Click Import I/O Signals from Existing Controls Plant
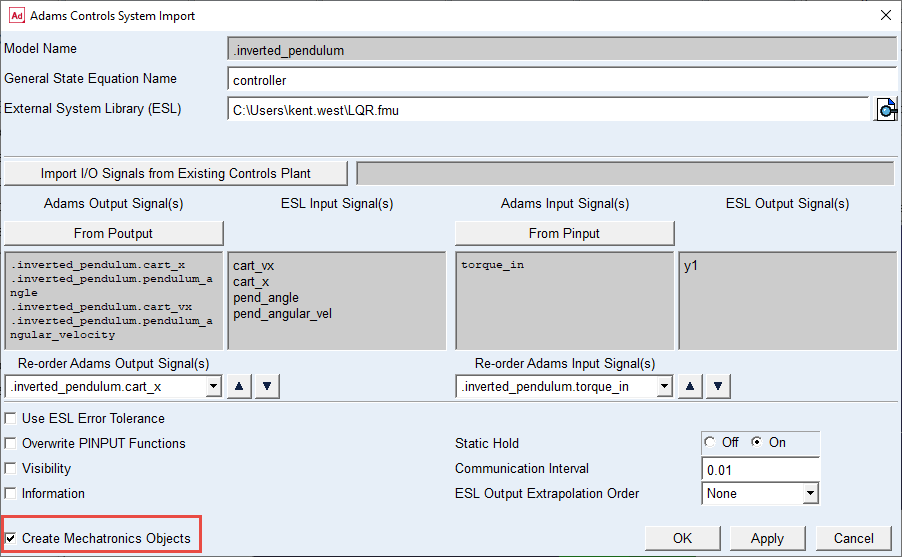902x557 pixels. coord(176,173)
